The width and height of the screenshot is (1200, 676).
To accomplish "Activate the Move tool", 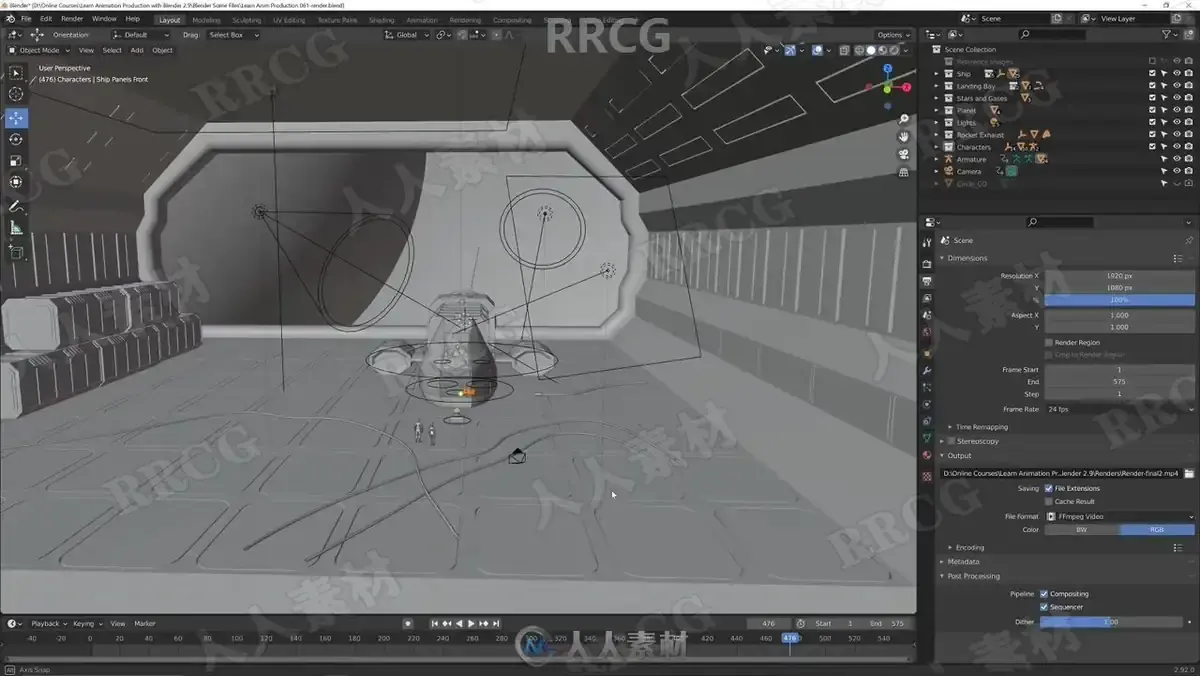I will click(x=16, y=118).
